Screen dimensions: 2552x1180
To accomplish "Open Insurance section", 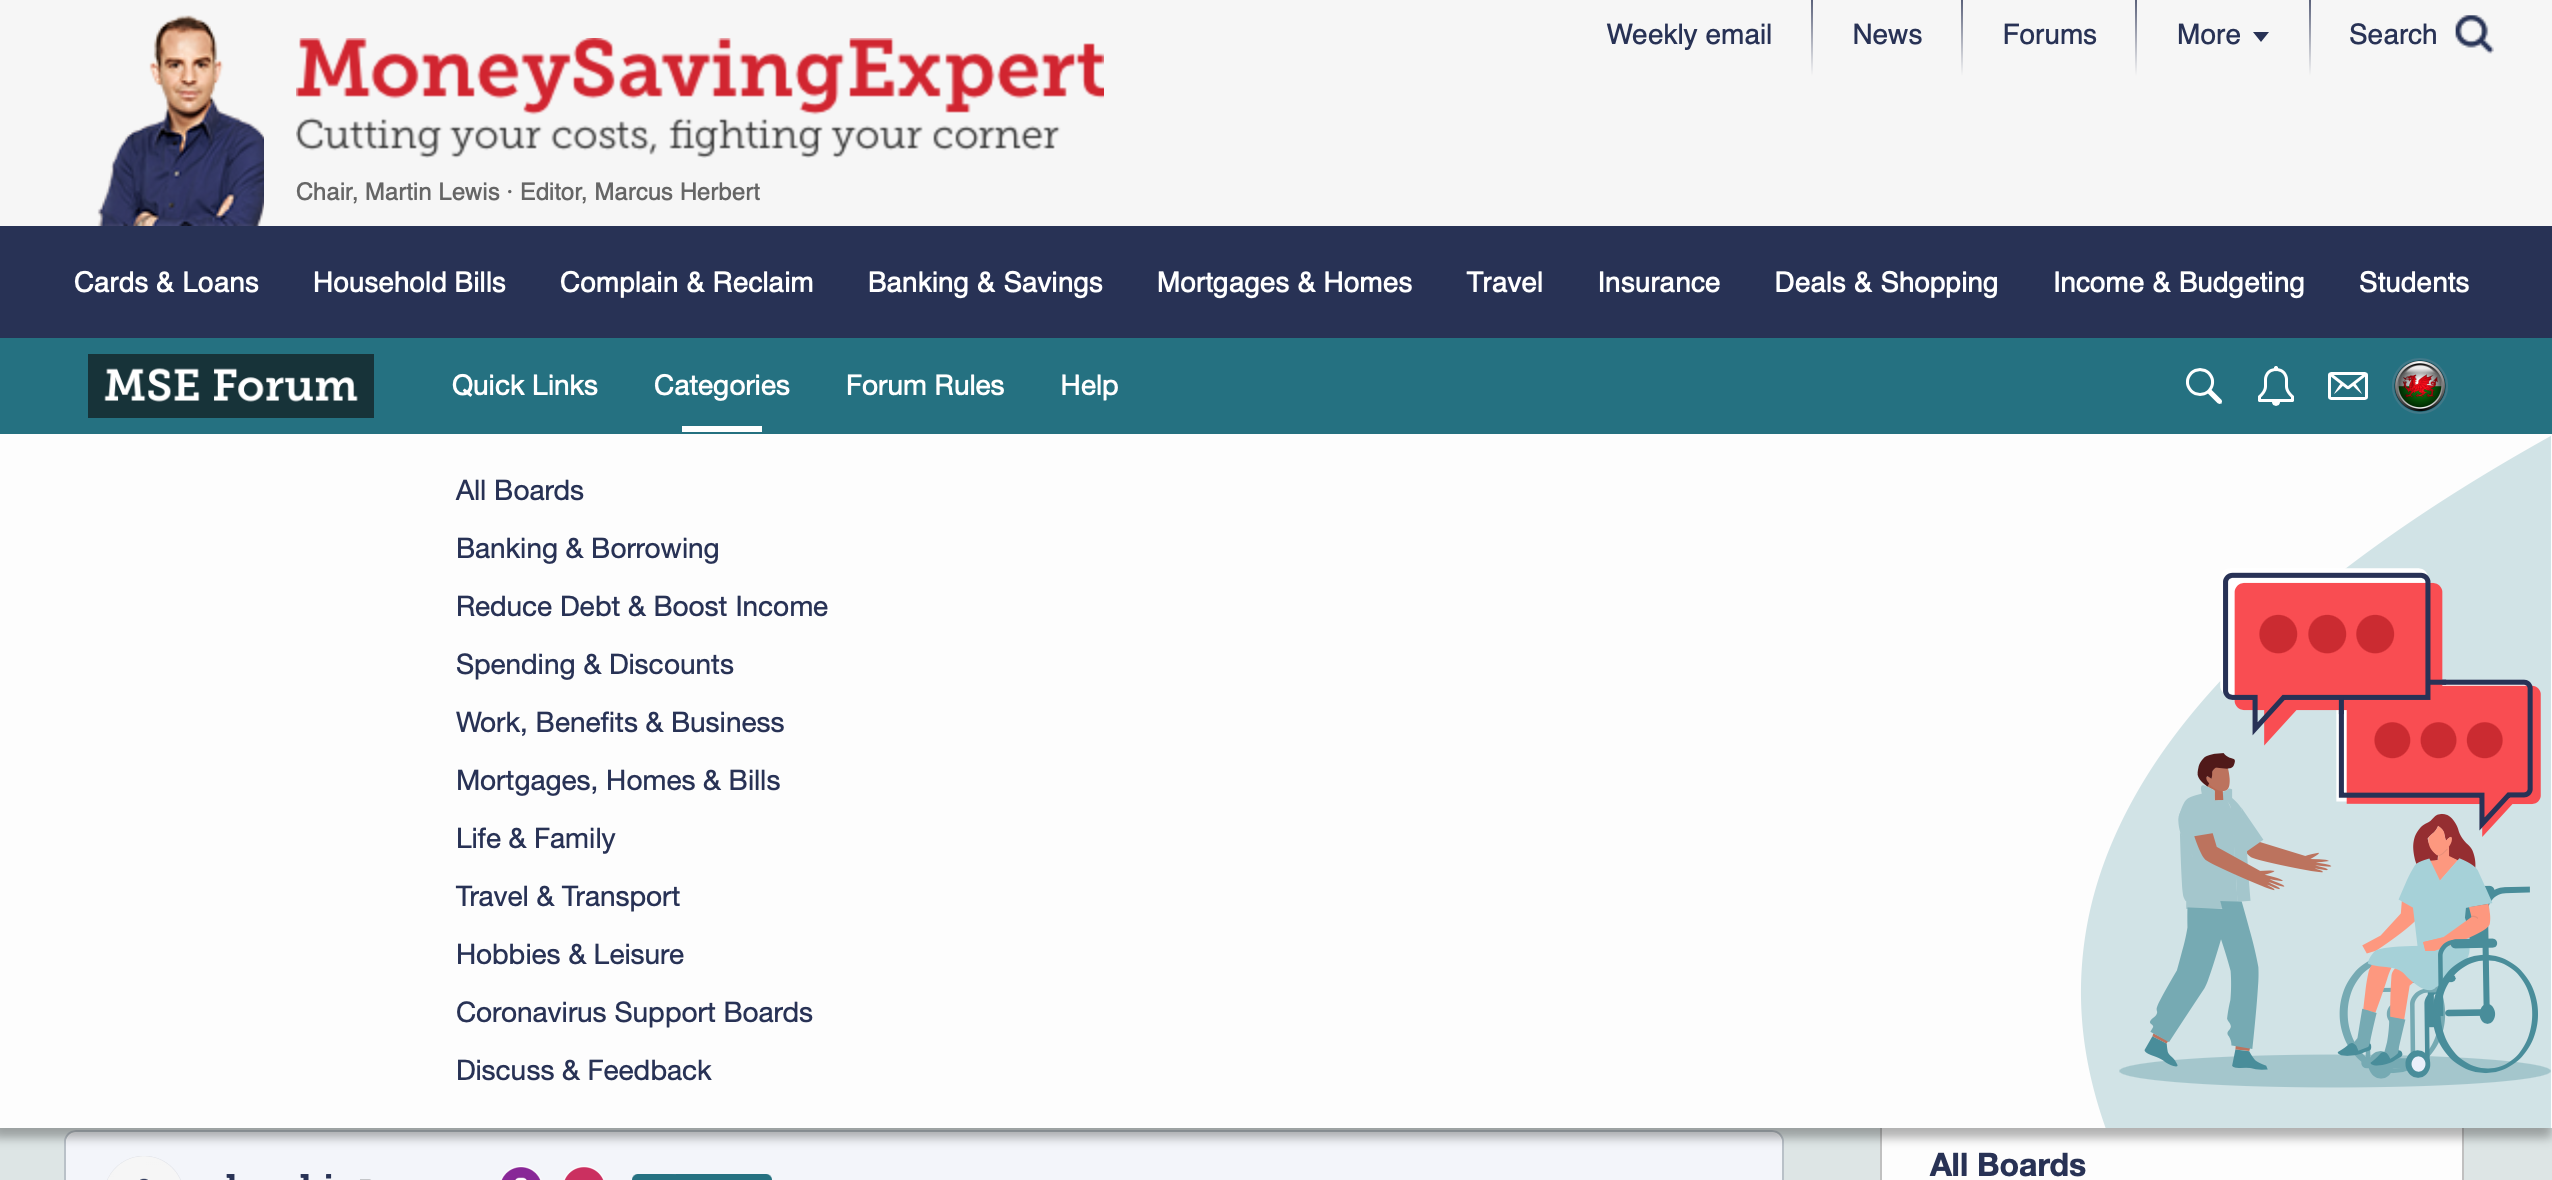I will tap(1658, 283).
